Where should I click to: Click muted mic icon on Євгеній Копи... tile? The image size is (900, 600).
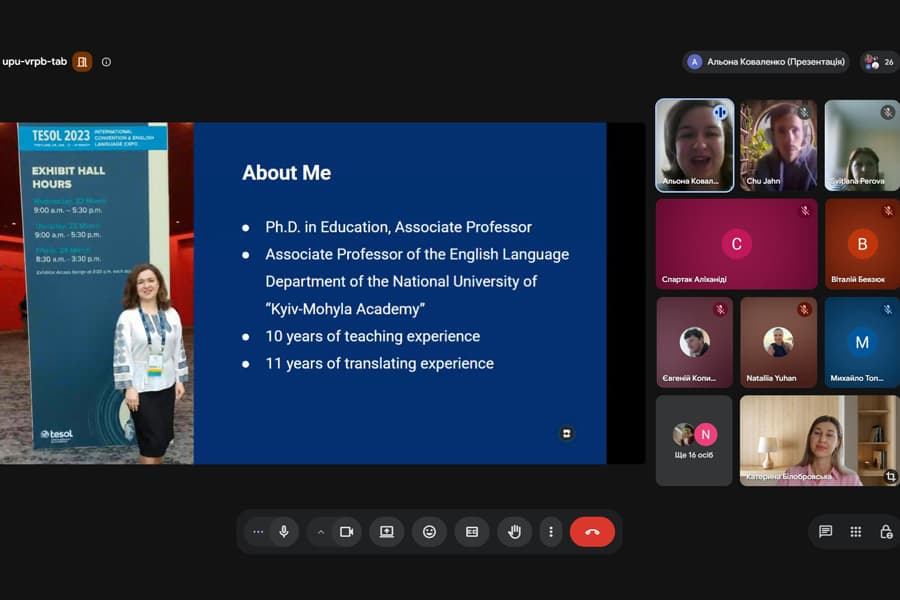(x=720, y=310)
